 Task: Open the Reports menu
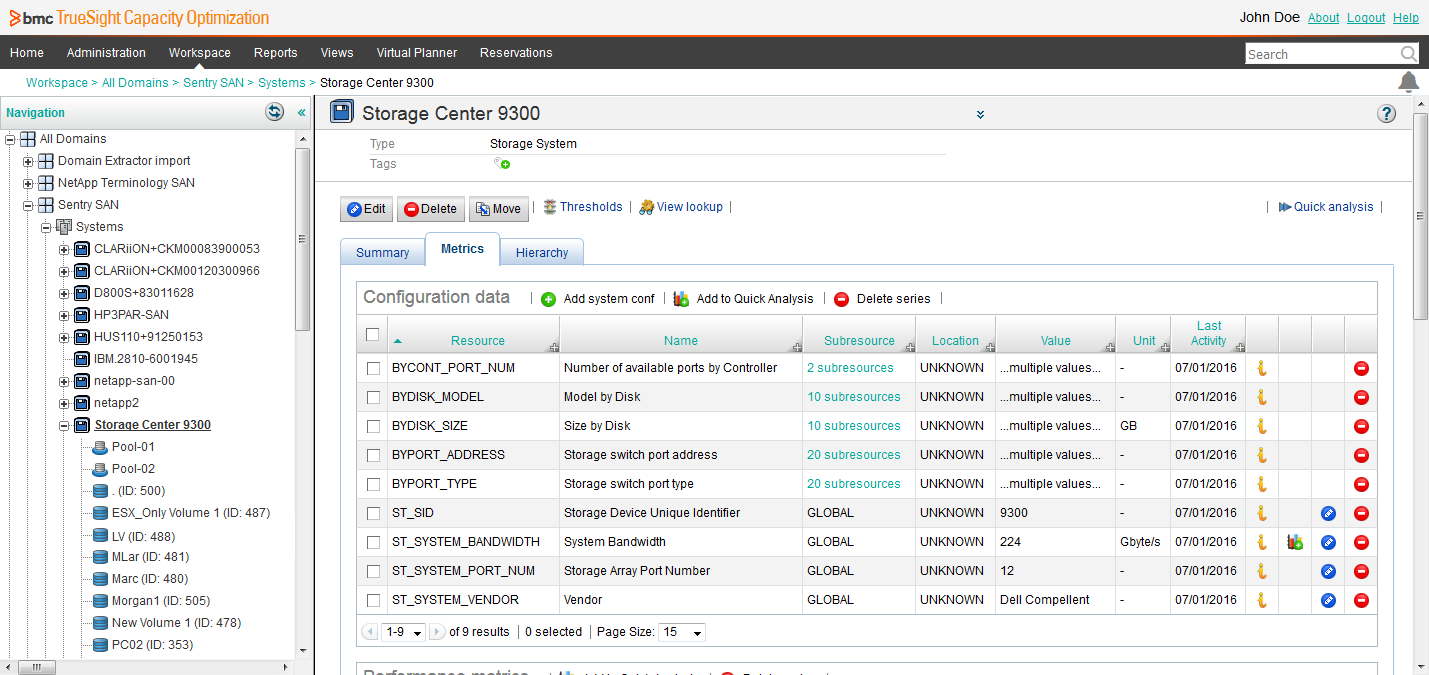tap(275, 53)
